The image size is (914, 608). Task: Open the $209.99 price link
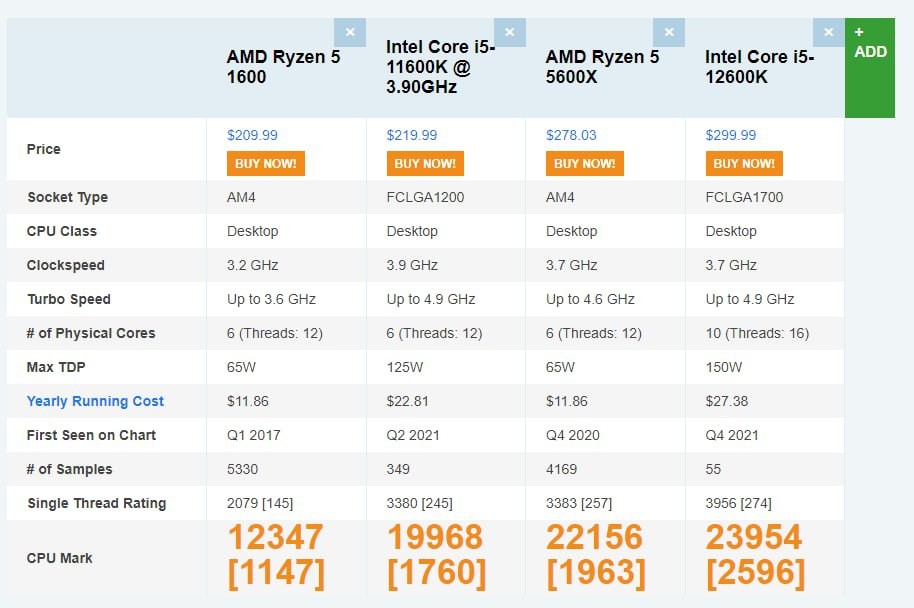252,135
